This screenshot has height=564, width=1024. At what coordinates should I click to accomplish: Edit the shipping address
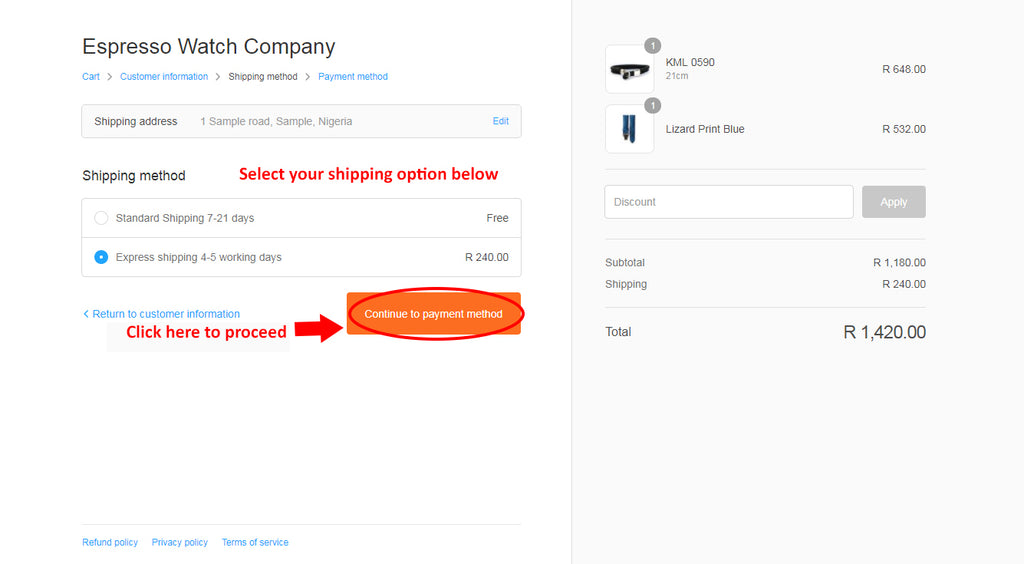coord(501,121)
